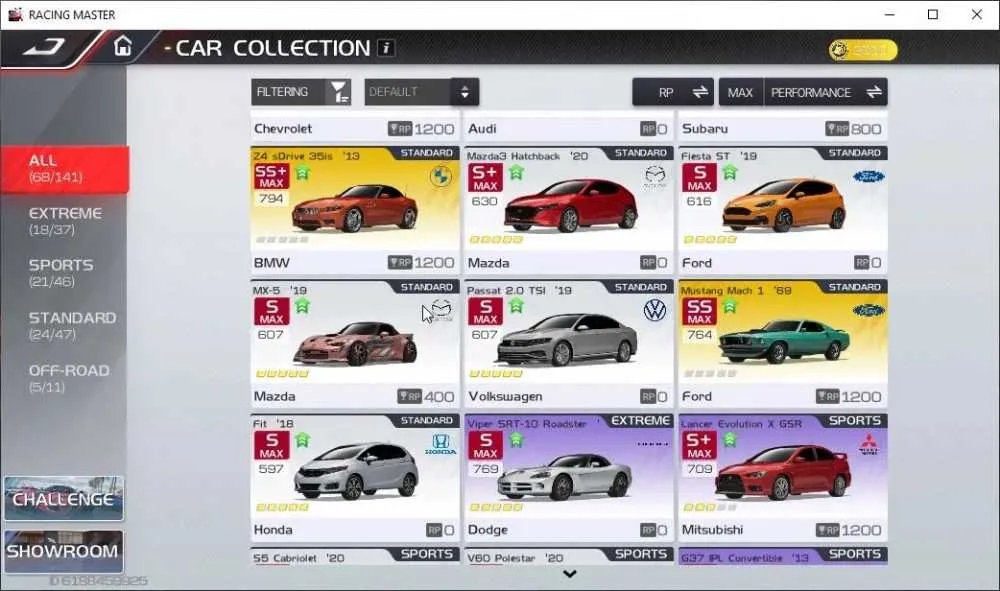Image resolution: width=1000 pixels, height=591 pixels.
Task: Go to the home screen icon
Action: [122, 47]
